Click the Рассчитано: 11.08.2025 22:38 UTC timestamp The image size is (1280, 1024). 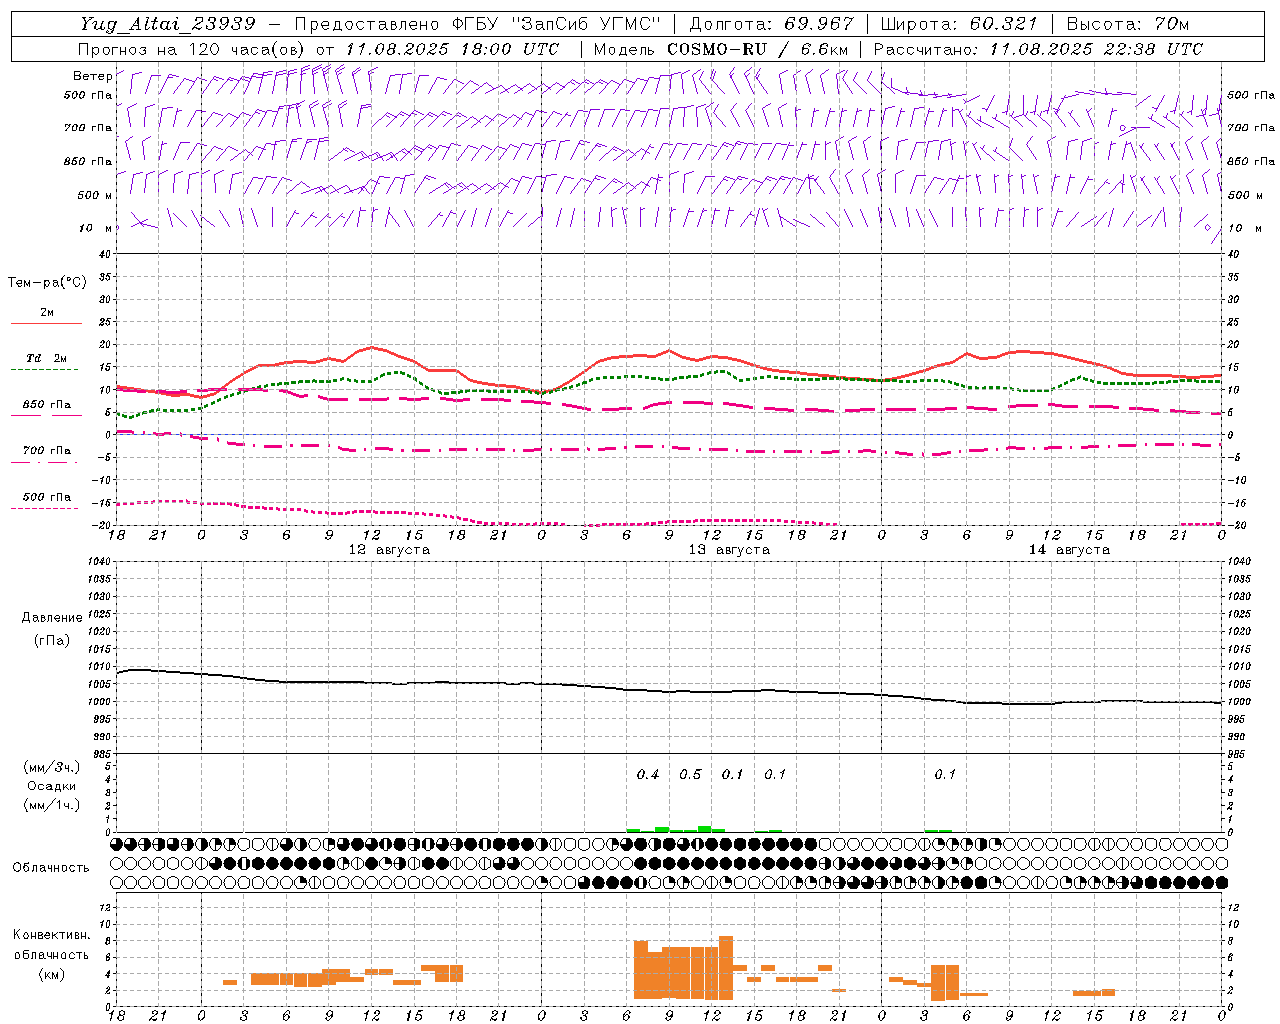click(x=1038, y=49)
